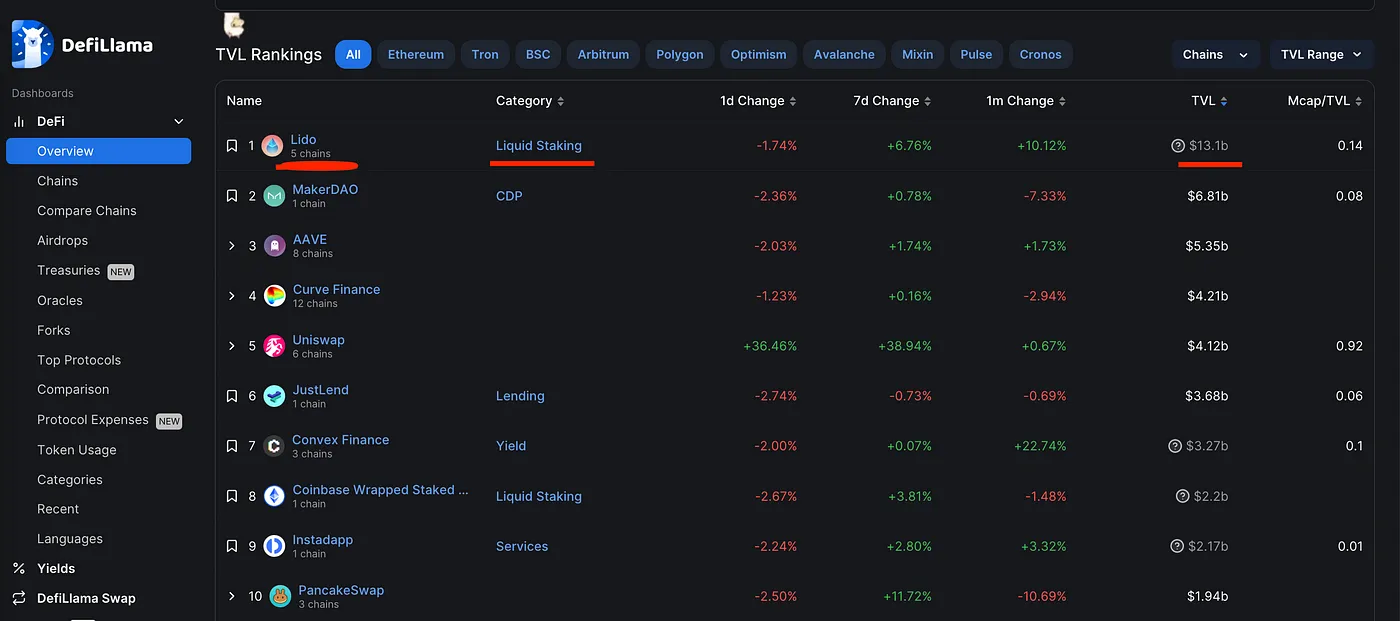This screenshot has height=621, width=1400.
Task: Open the Liquid Staking category link for Lido
Action: (x=538, y=146)
